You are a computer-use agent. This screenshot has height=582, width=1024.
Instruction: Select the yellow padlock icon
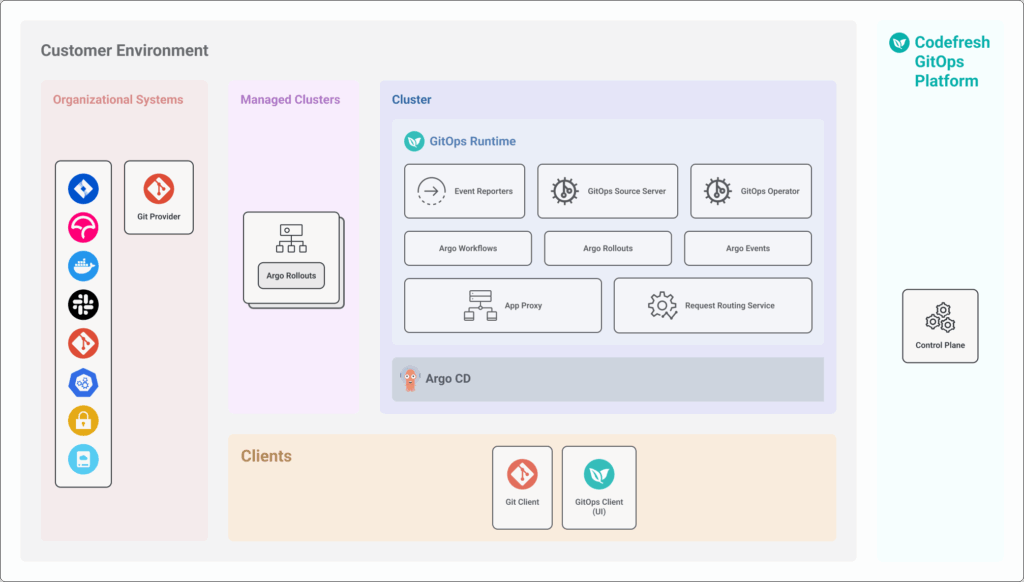[x=83, y=421]
